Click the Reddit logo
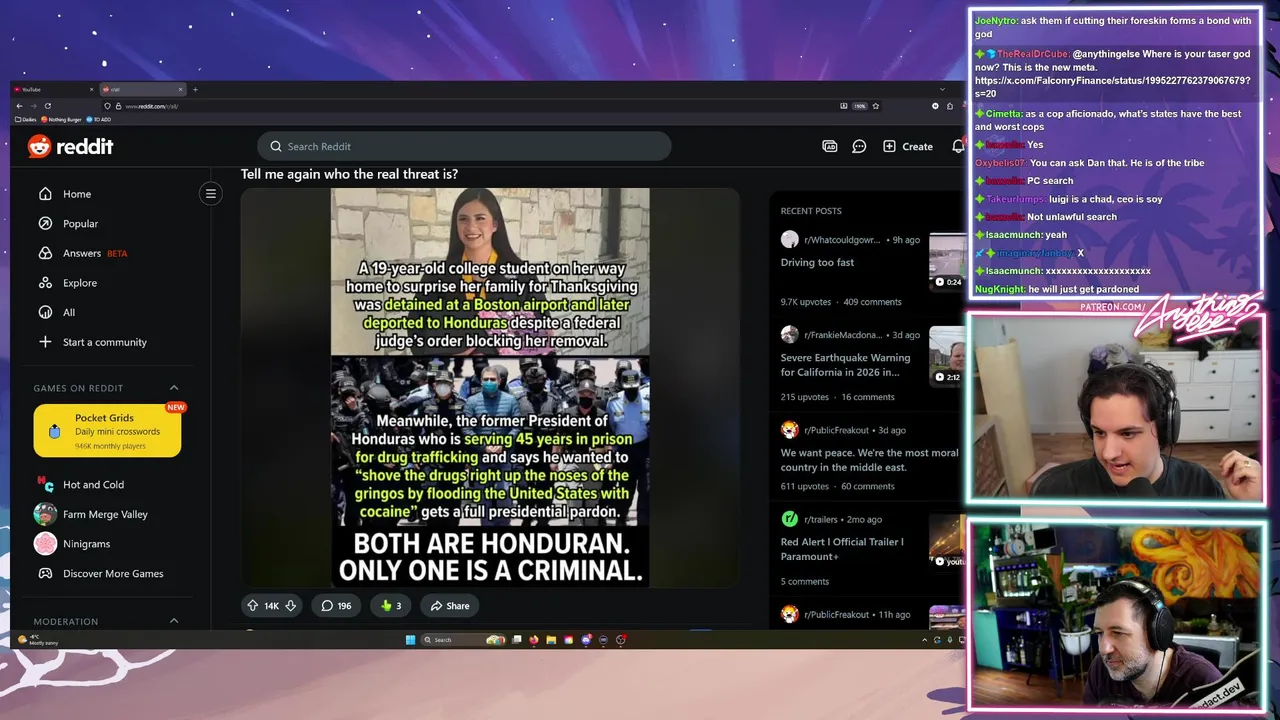 (x=70, y=146)
